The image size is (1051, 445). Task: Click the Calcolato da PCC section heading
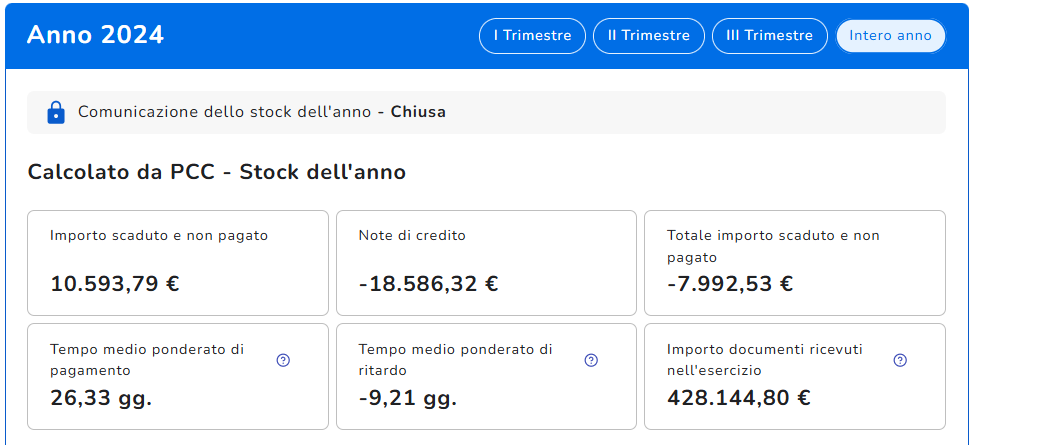click(x=217, y=172)
